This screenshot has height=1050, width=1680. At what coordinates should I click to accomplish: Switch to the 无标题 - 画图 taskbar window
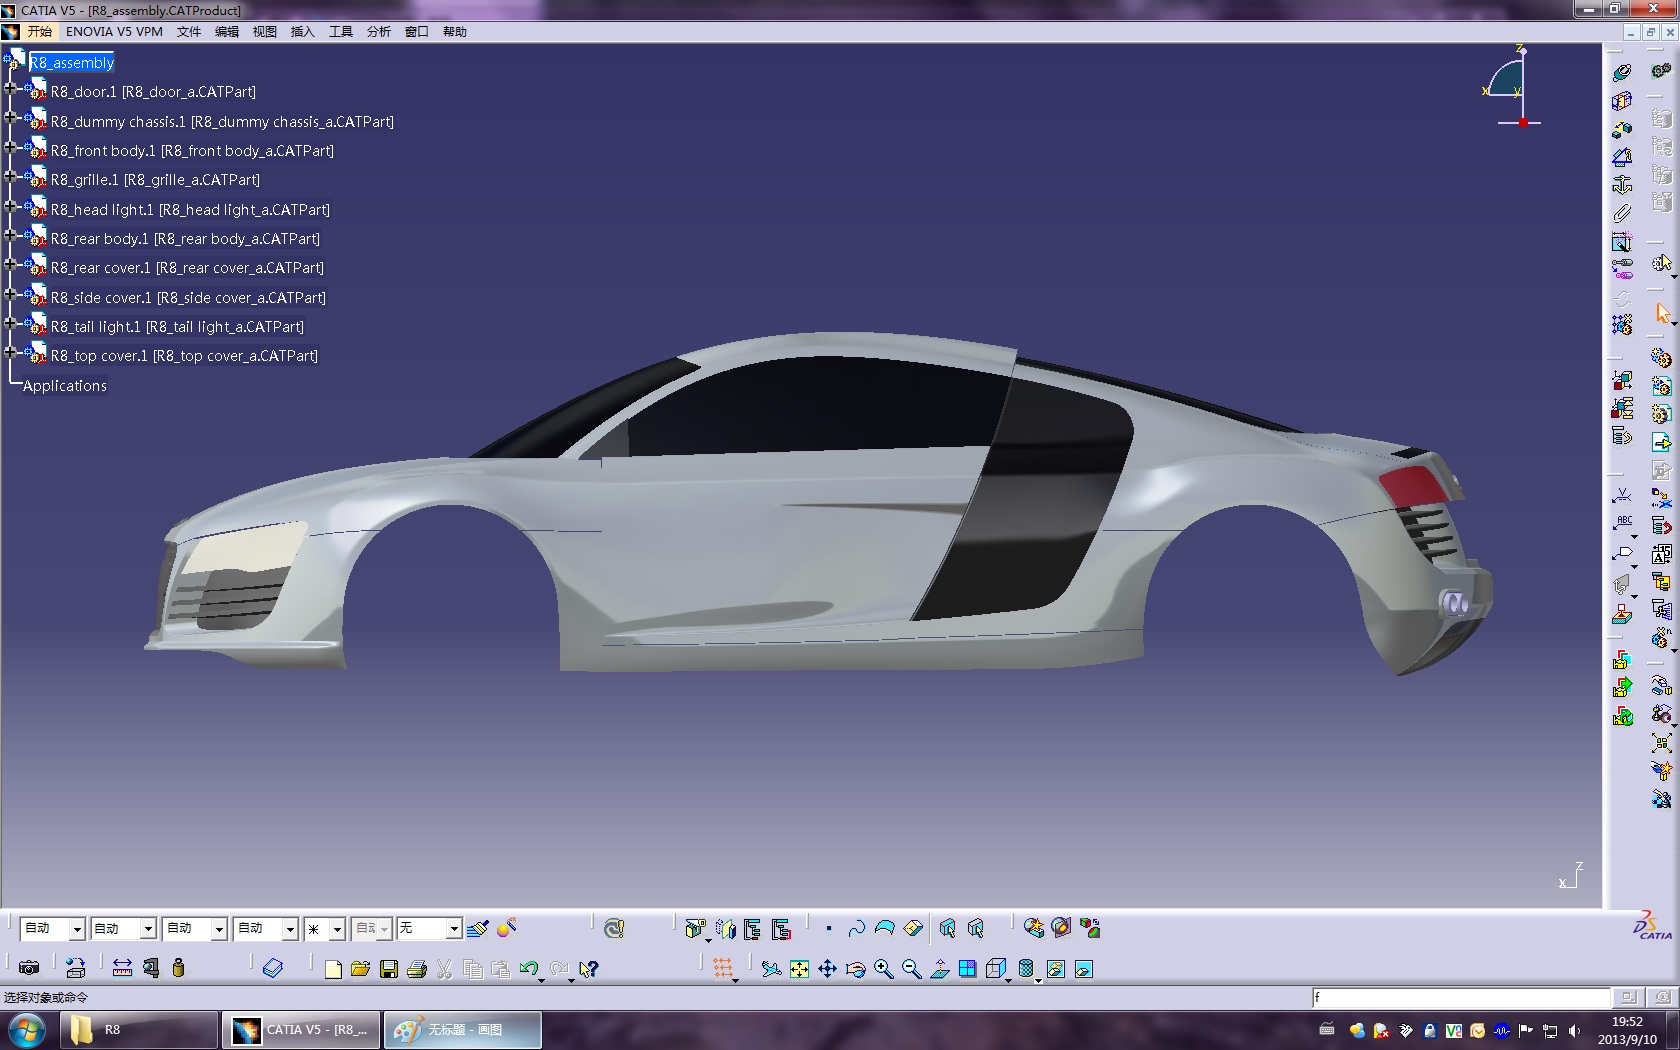coord(463,1030)
